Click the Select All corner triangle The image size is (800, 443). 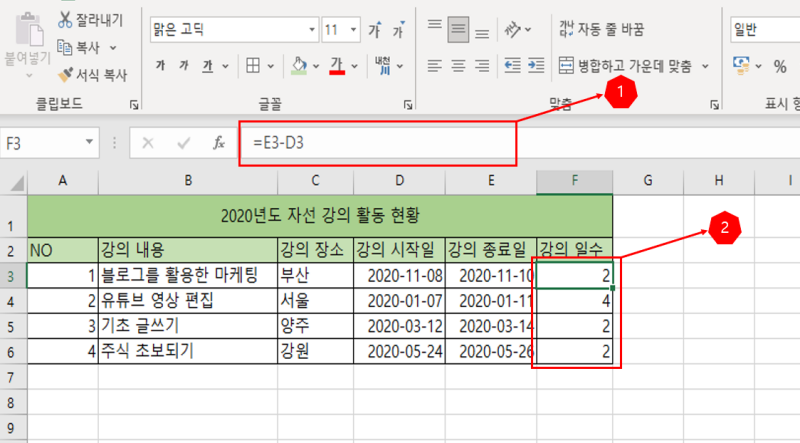click(15, 182)
